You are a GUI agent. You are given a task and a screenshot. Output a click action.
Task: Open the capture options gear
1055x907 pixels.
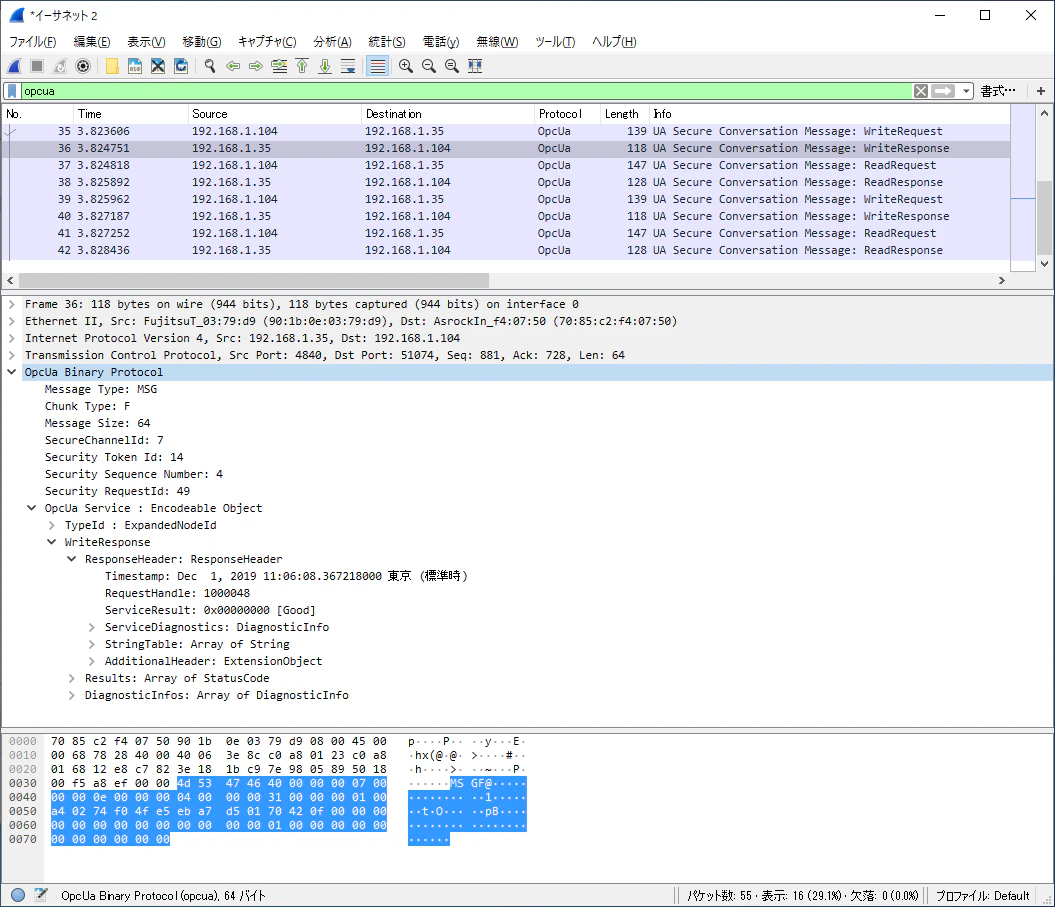tap(83, 66)
